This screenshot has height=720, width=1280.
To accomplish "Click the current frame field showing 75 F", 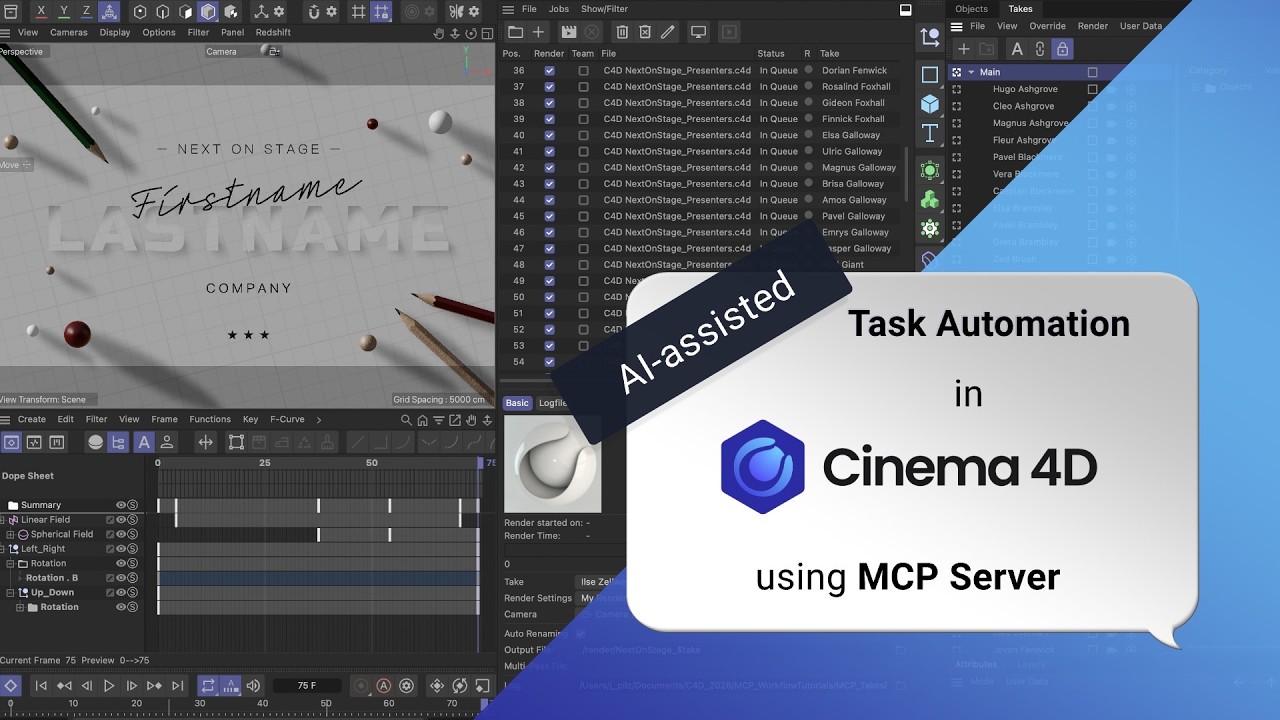I will 308,686.
